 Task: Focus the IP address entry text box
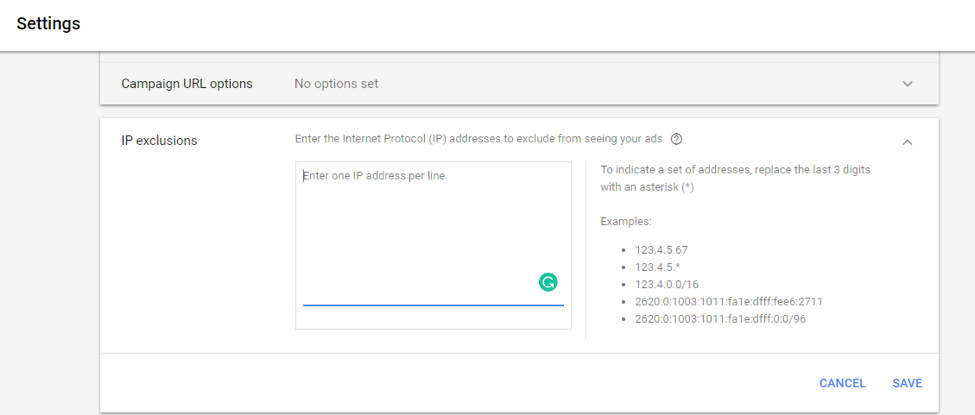click(432, 230)
